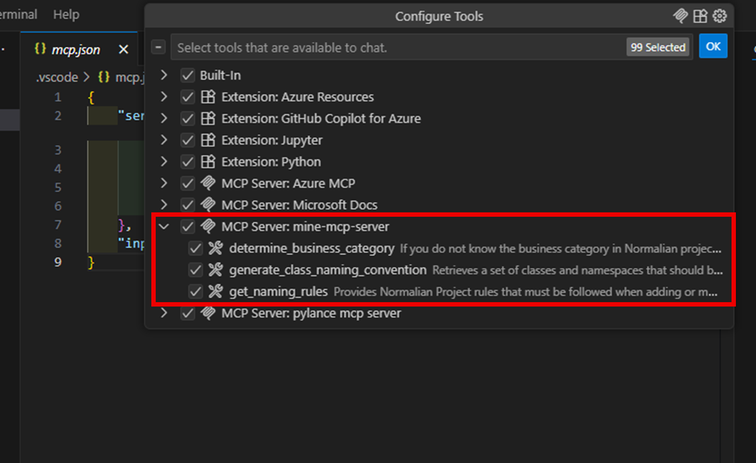Click the collapse-all minus button beside search field
Image resolution: width=756 pixels, height=463 pixels.
pos(158,47)
